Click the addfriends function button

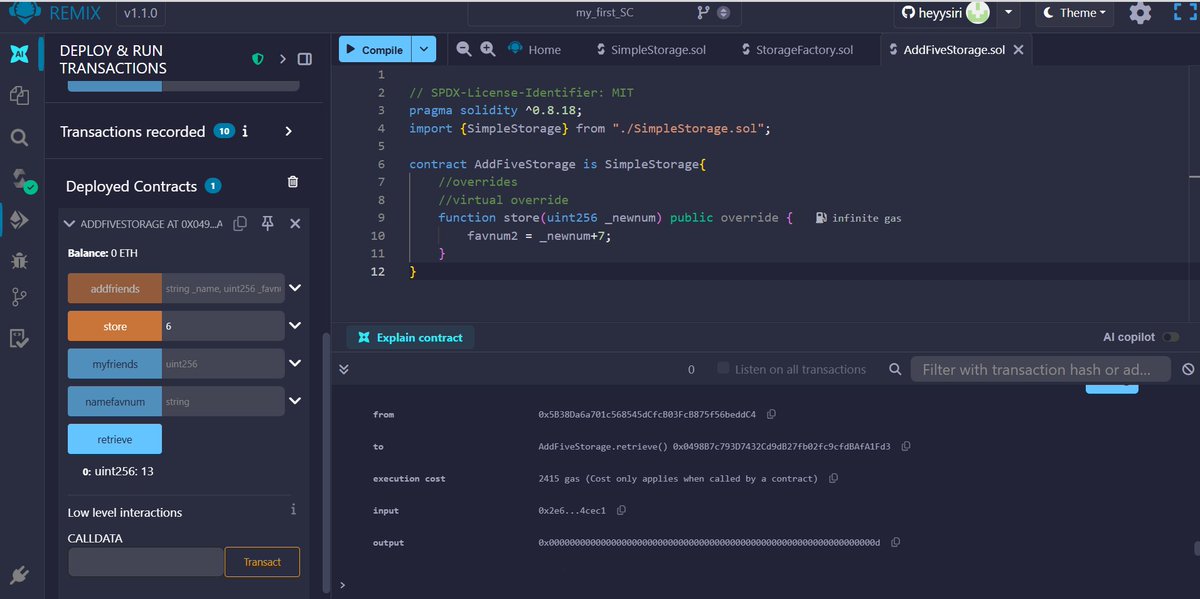(x=114, y=288)
